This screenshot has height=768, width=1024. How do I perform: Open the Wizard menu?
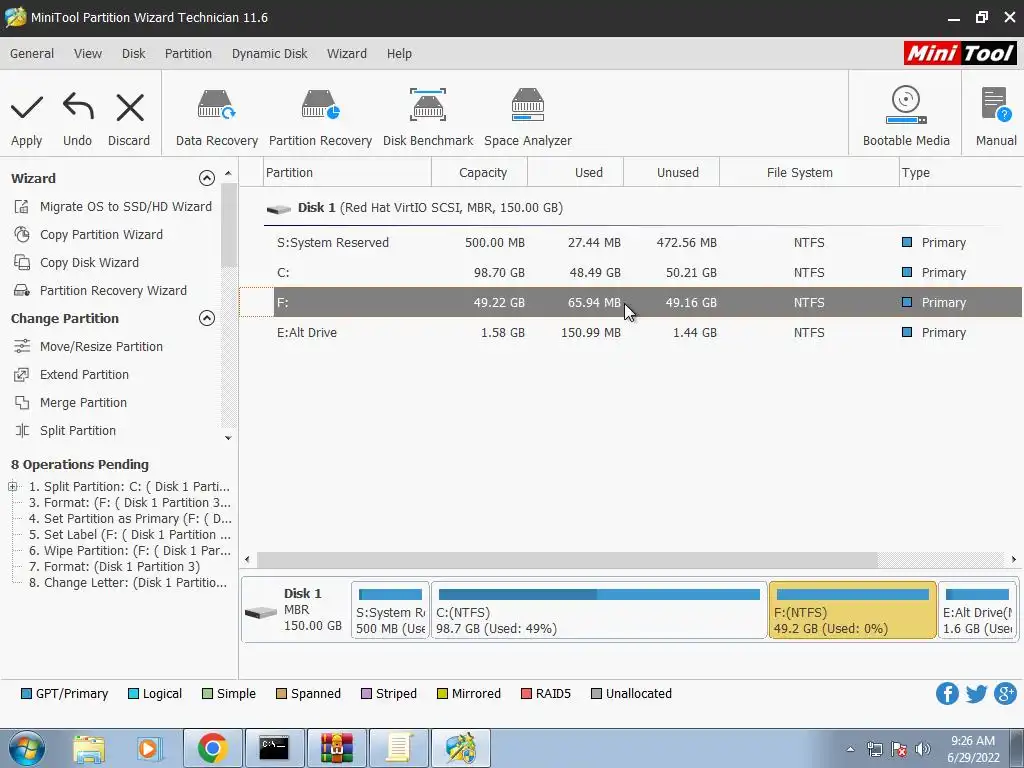tap(347, 54)
